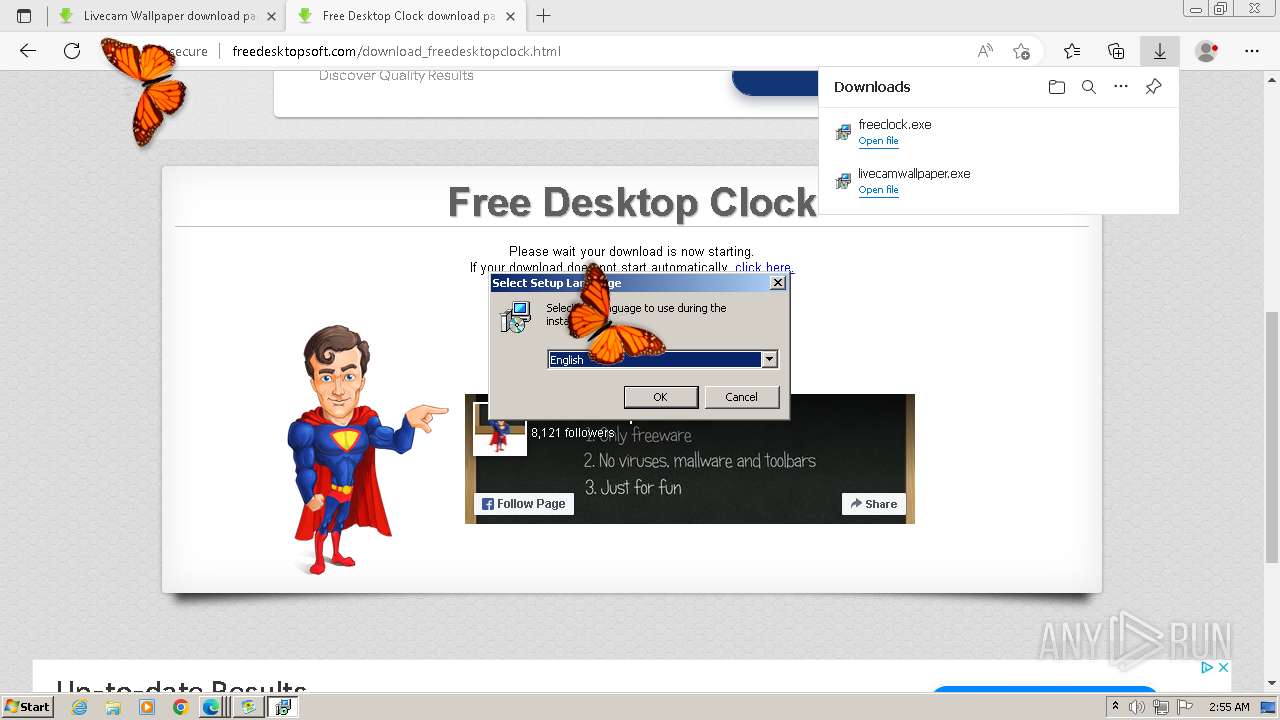Viewport: 1280px width, 720px height.
Task: Open Downloads folder
Action: click(x=1057, y=87)
